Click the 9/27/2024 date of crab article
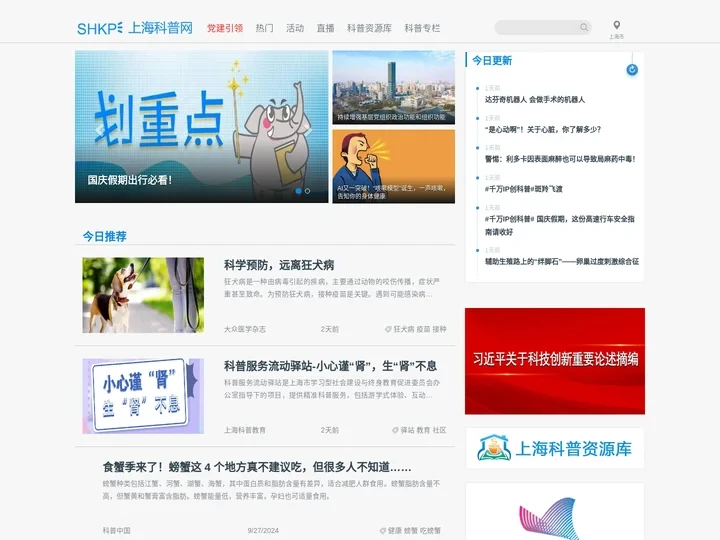The width and height of the screenshot is (720, 540). [x=263, y=530]
